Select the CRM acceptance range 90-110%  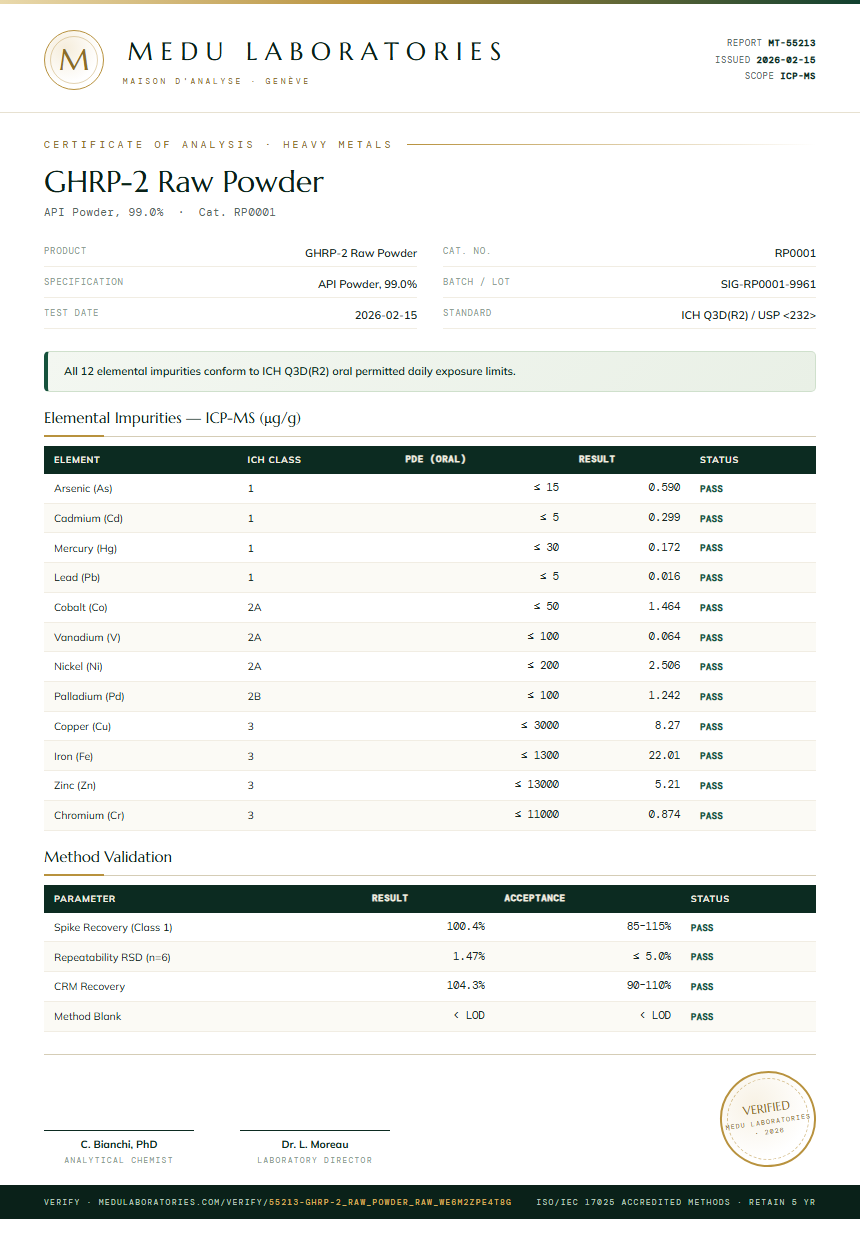(649, 986)
